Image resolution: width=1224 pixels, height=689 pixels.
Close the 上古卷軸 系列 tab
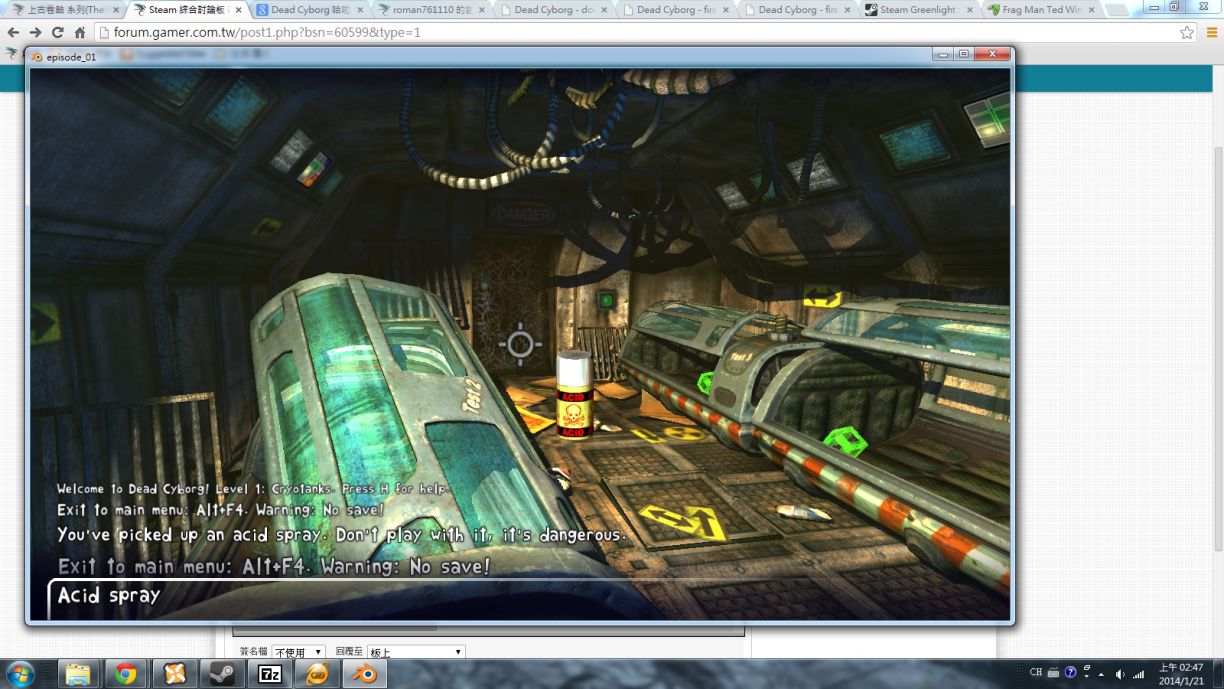pyautogui.click(x=116, y=10)
